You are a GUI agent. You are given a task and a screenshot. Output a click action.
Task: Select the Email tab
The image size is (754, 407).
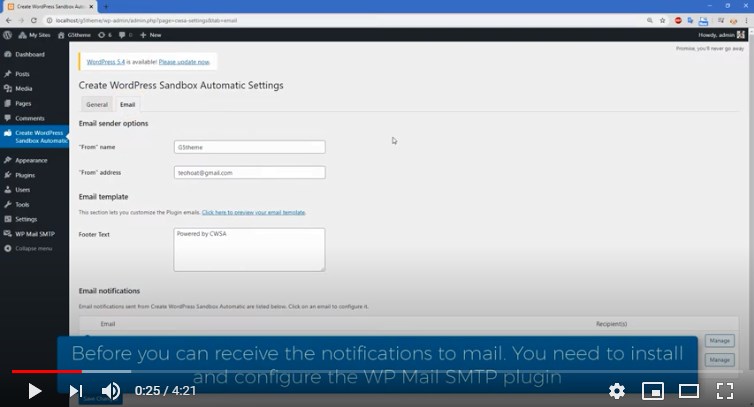127,104
